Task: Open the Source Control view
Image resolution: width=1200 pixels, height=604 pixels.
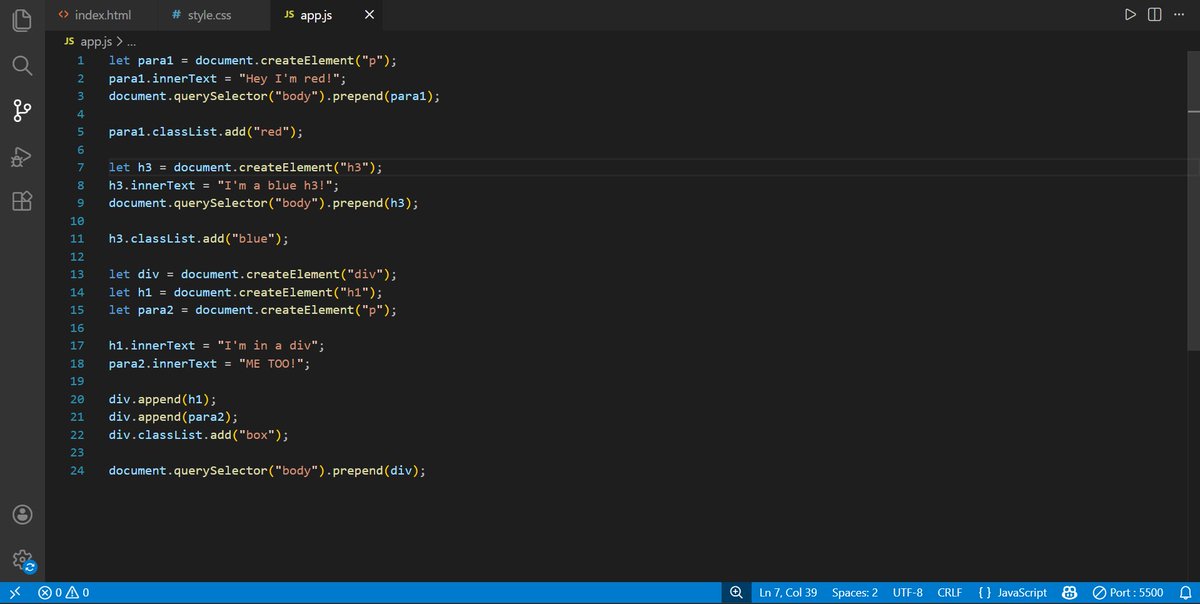Action: click(23, 110)
